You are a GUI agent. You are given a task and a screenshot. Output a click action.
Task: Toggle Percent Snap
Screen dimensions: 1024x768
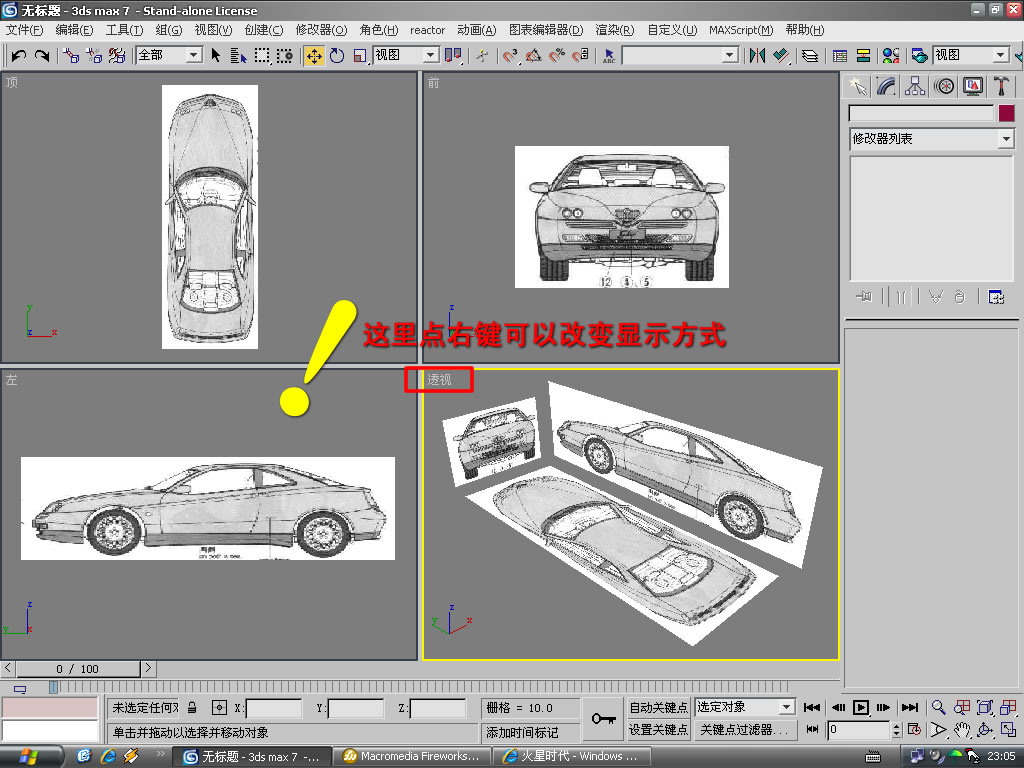(x=556, y=56)
